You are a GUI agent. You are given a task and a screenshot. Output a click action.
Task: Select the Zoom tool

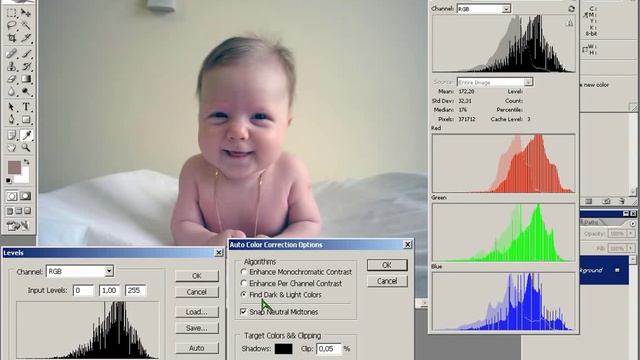tap(26, 147)
